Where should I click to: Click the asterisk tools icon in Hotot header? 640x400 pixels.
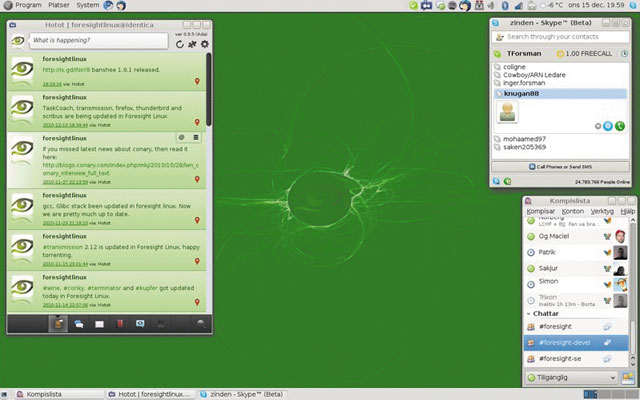pos(192,44)
